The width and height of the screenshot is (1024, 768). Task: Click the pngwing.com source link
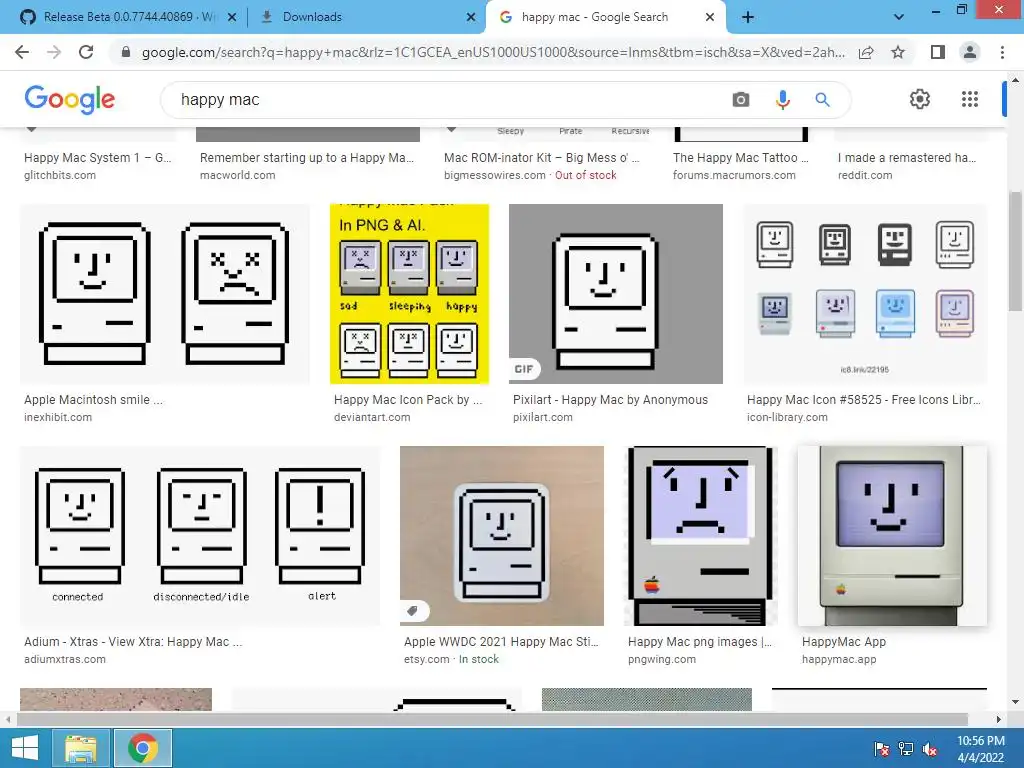pyautogui.click(x=662, y=660)
